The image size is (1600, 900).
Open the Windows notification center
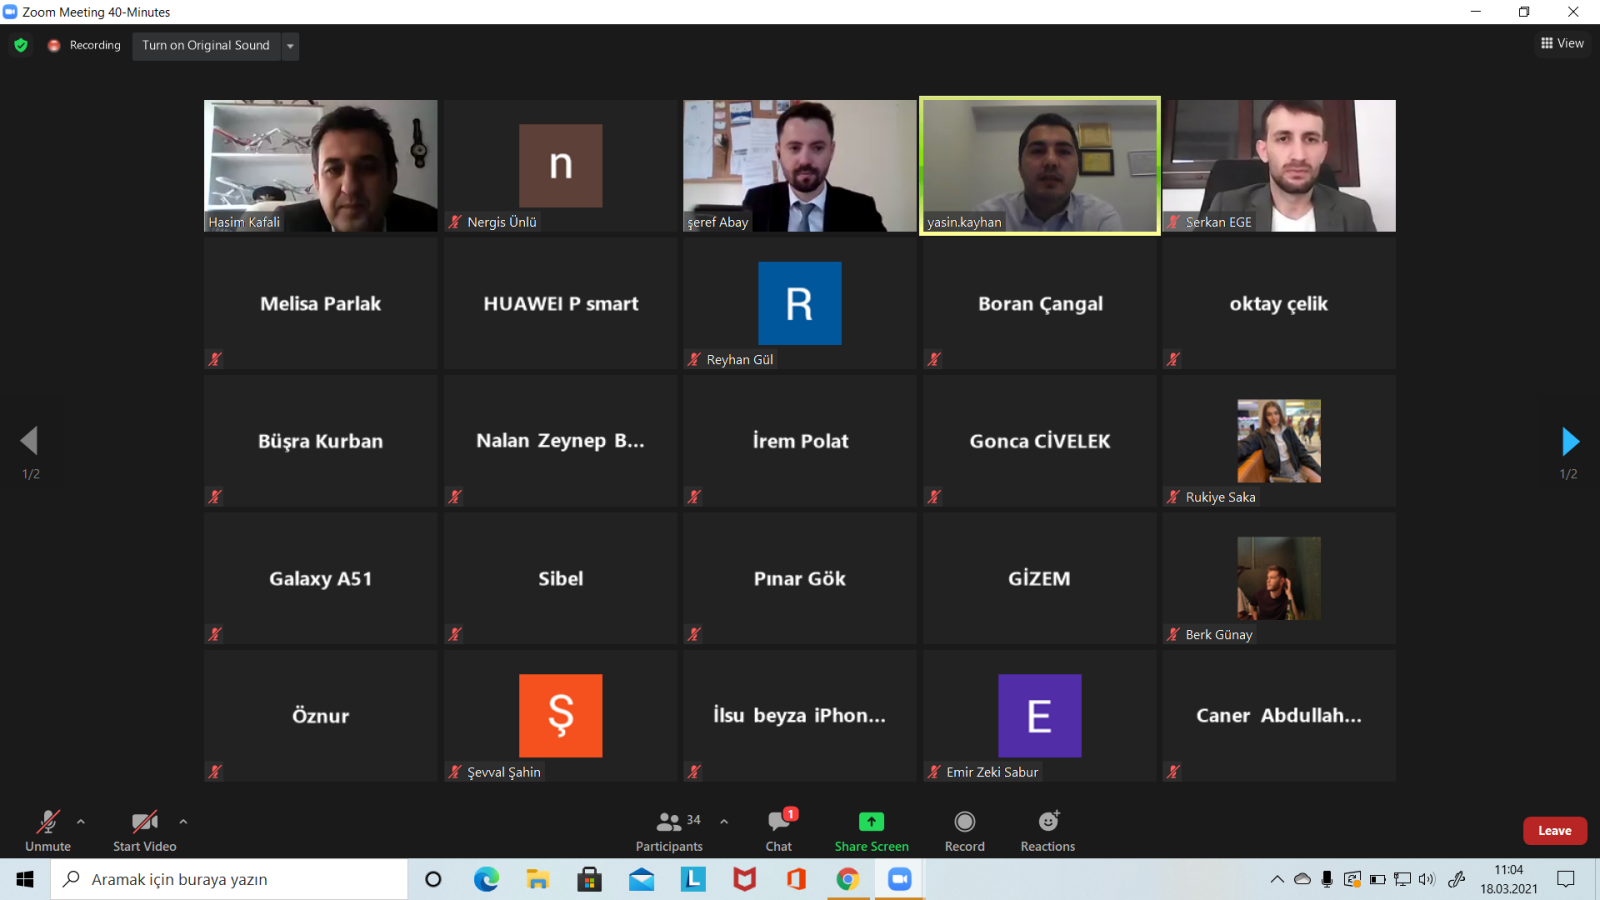(1566, 879)
